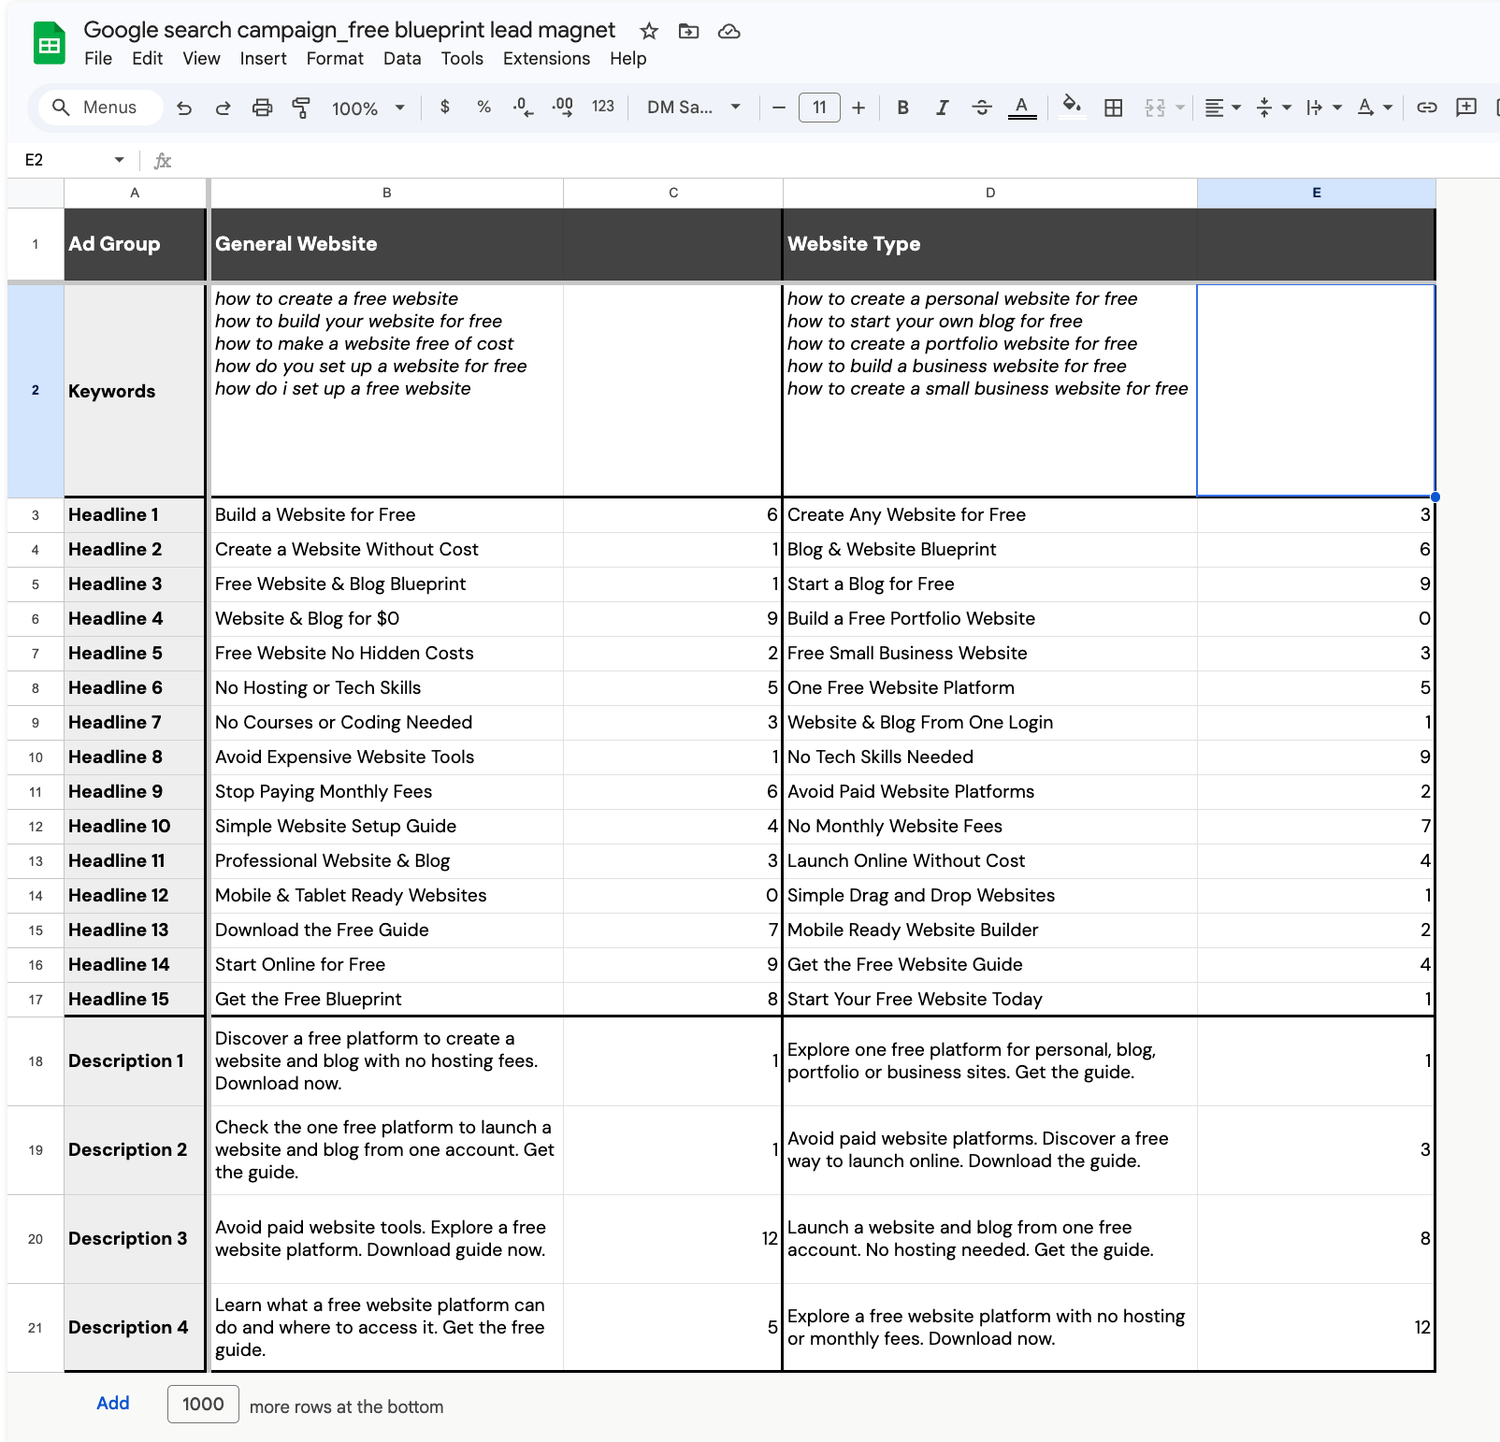Increase decimal places

563,107
